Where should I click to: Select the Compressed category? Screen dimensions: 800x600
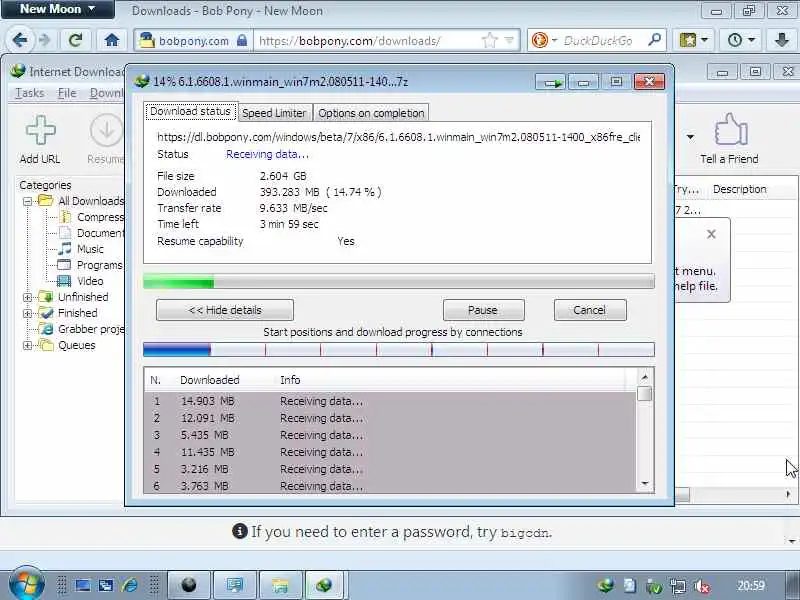pyautogui.click(x=100, y=217)
